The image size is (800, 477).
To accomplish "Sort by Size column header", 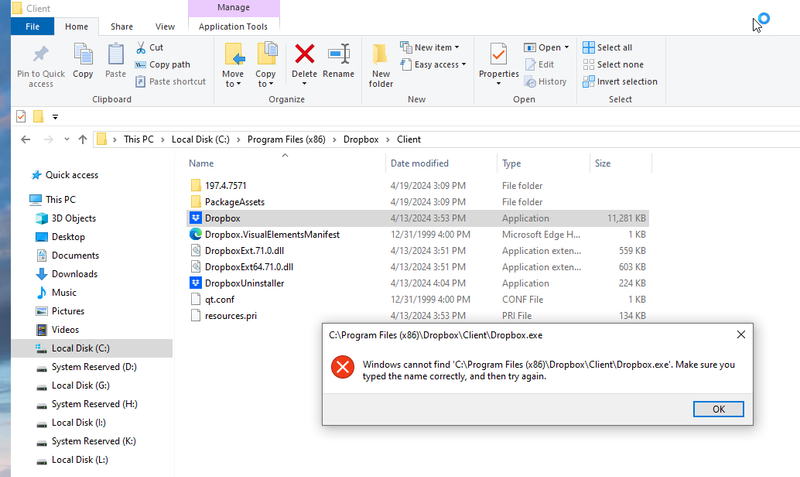I will click(603, 163).
